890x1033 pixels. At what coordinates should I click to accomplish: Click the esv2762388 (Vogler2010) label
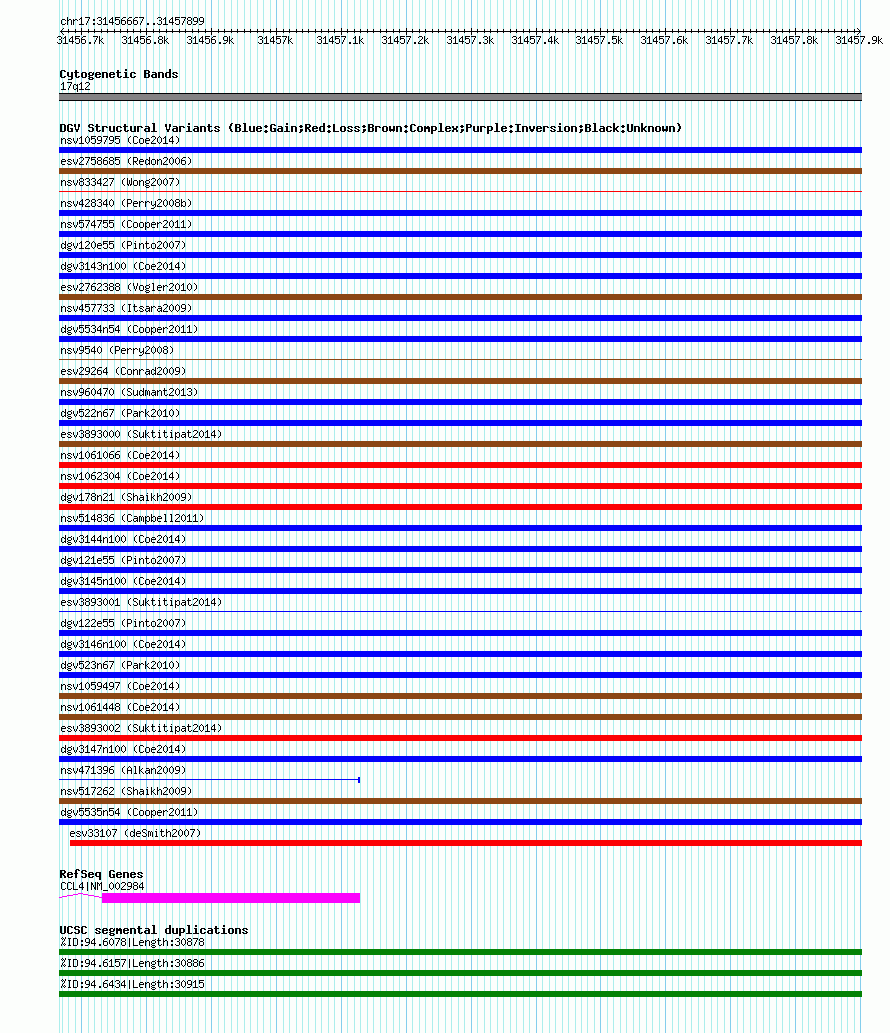(129, 287)
